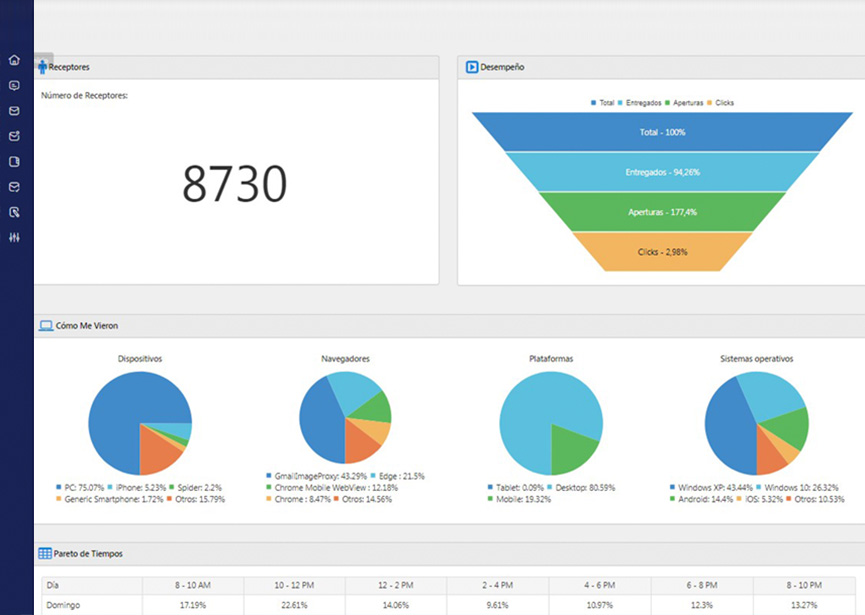The height and width of the screenshot is (615, 865).
Task: Click the document edit sidebar icon
Action: click(x=14, y=212)
